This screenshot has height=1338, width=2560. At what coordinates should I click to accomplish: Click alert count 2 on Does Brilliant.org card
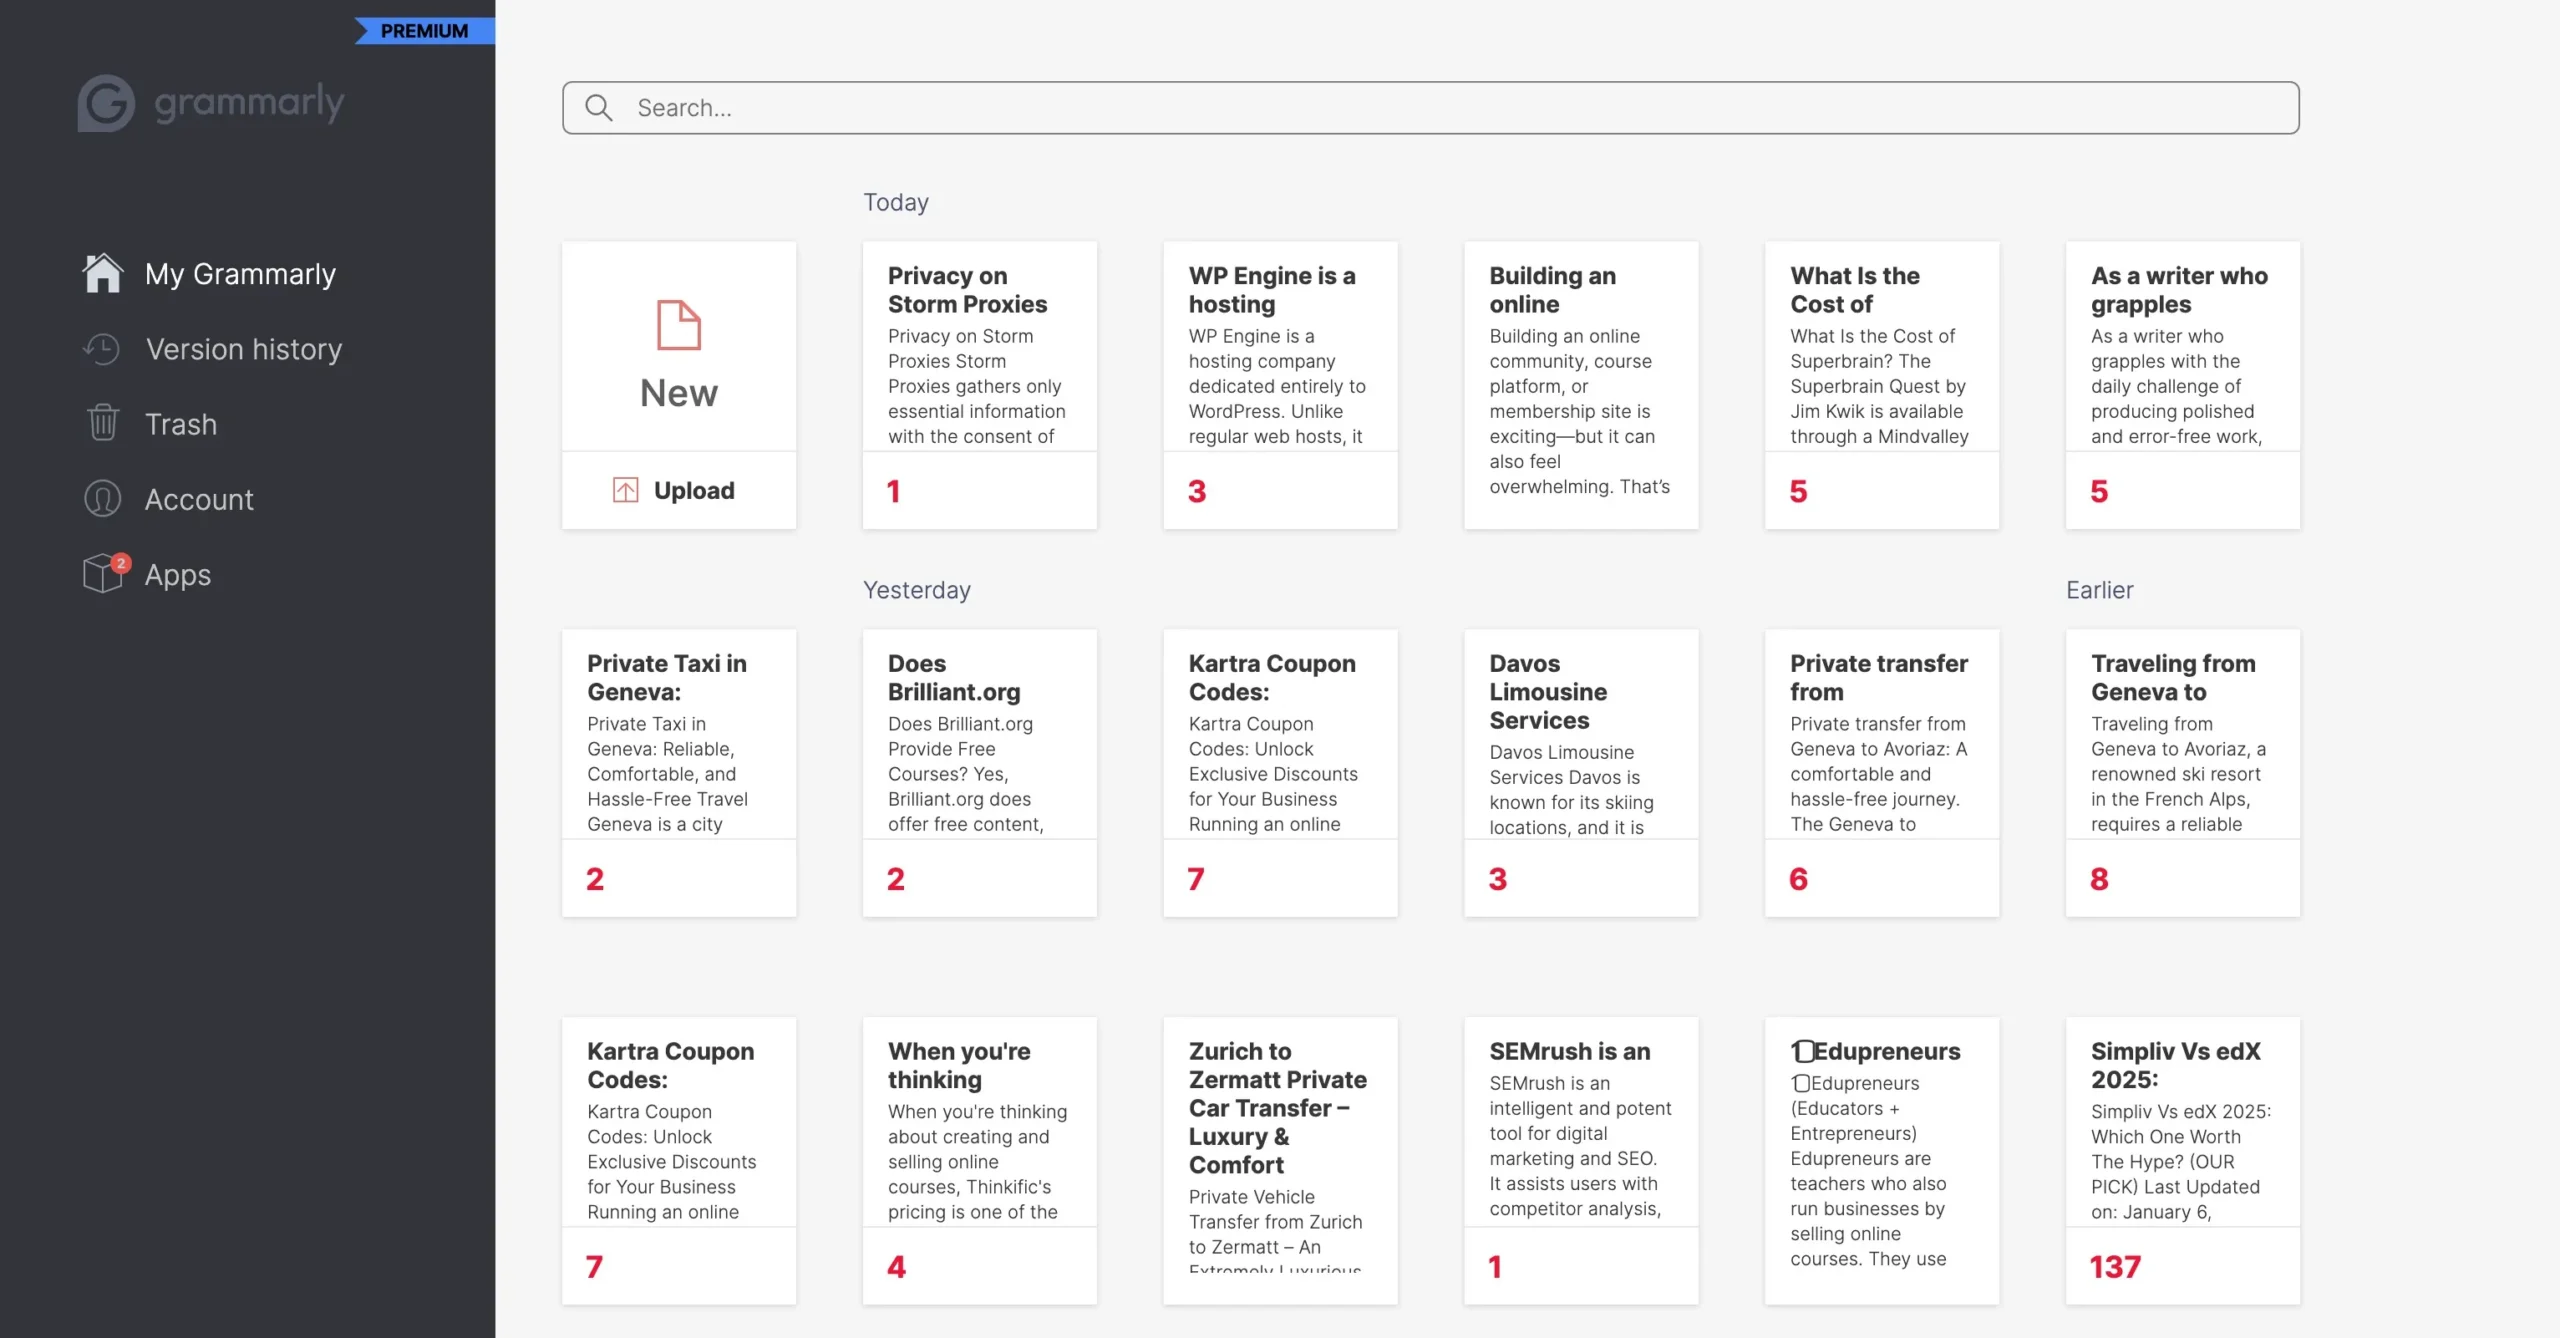click(896, 879)
